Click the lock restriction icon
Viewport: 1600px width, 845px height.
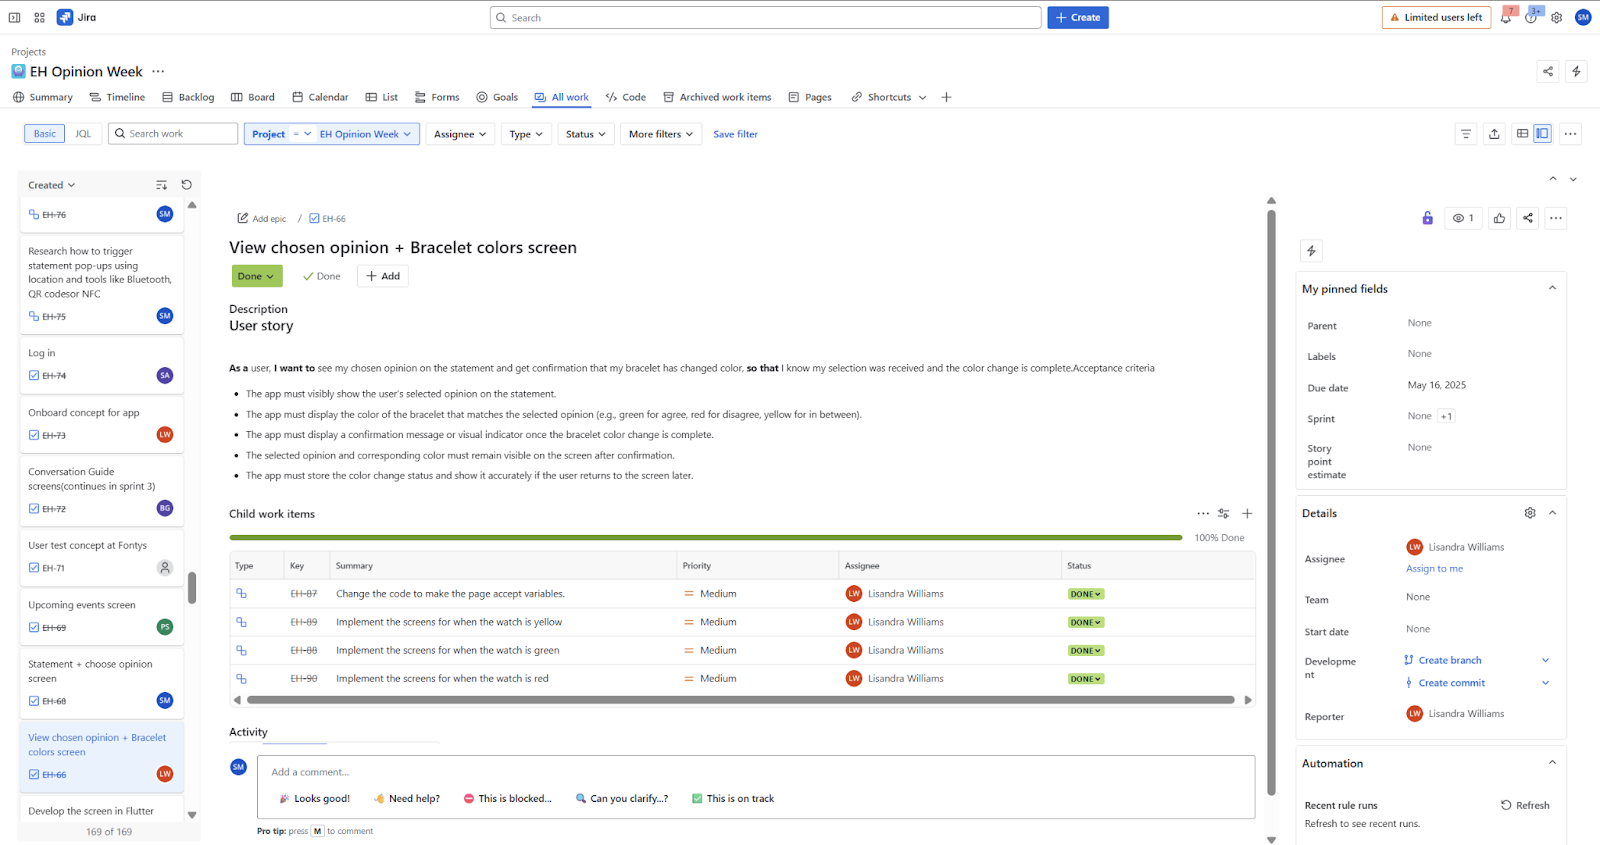[x=1427, y=218]
